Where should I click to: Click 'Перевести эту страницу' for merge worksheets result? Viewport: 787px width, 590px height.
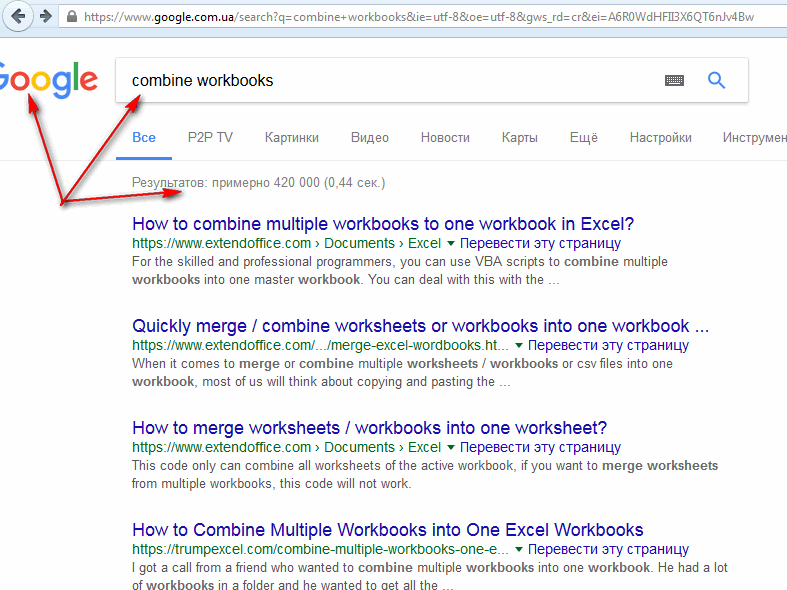[x=541, y=448]
